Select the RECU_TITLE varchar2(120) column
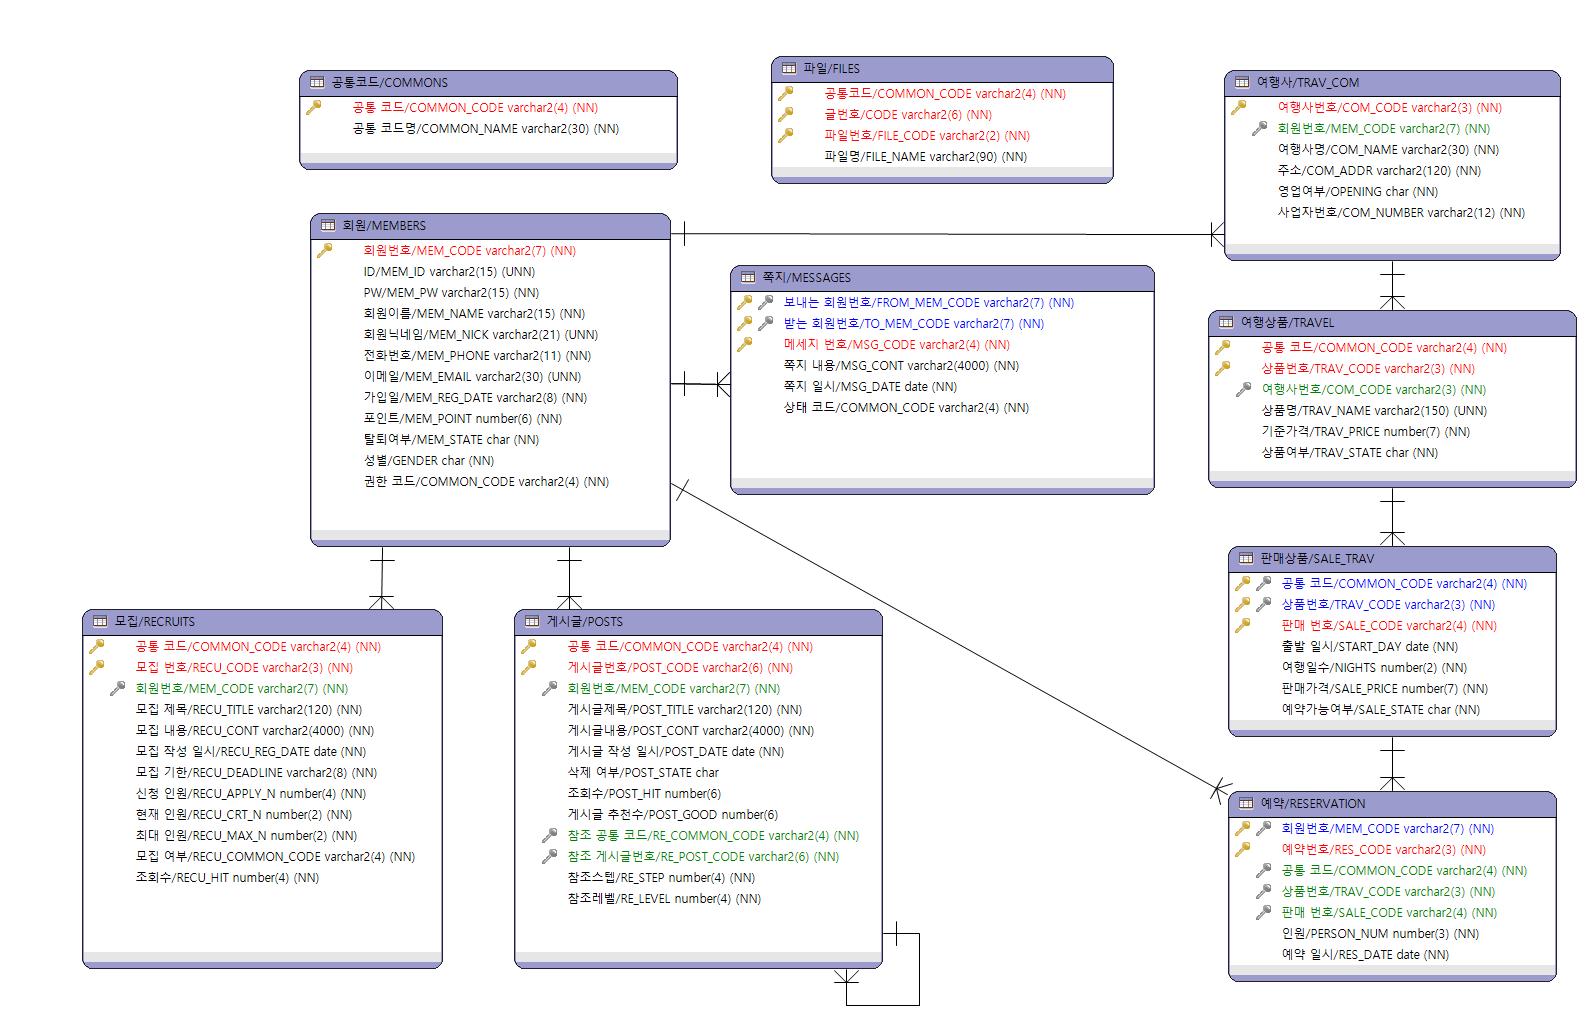 click(x=249, y=709)
